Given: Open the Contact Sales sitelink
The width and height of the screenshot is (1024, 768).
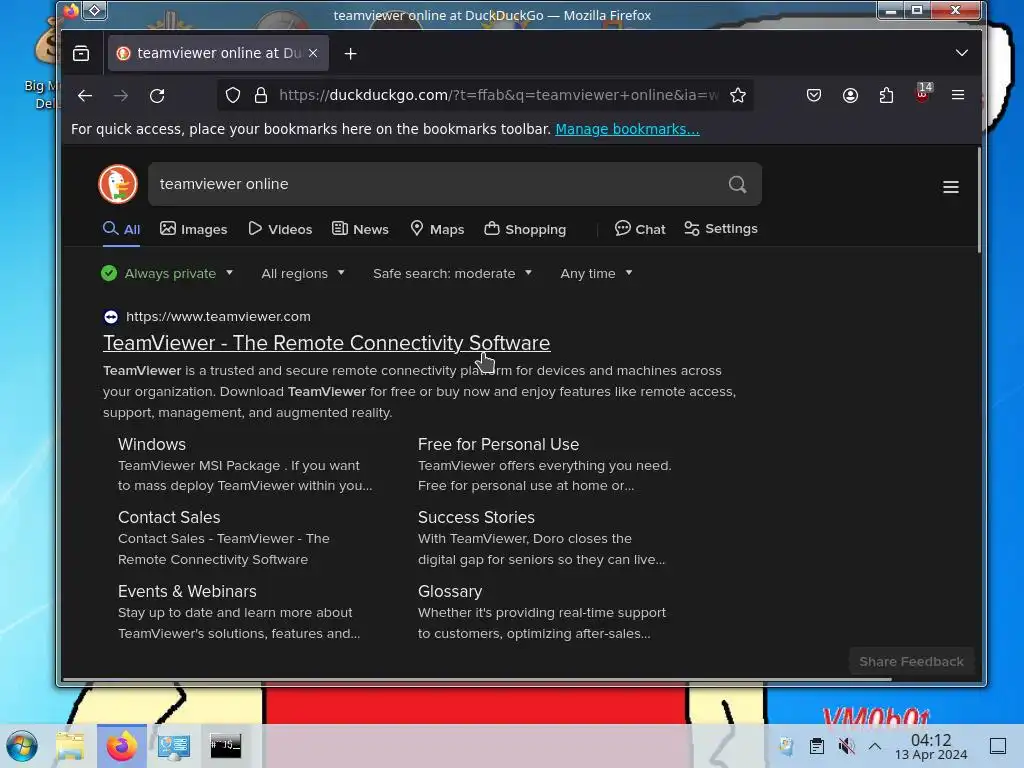Looking at the screenshot, I should (x=169, y=518).
